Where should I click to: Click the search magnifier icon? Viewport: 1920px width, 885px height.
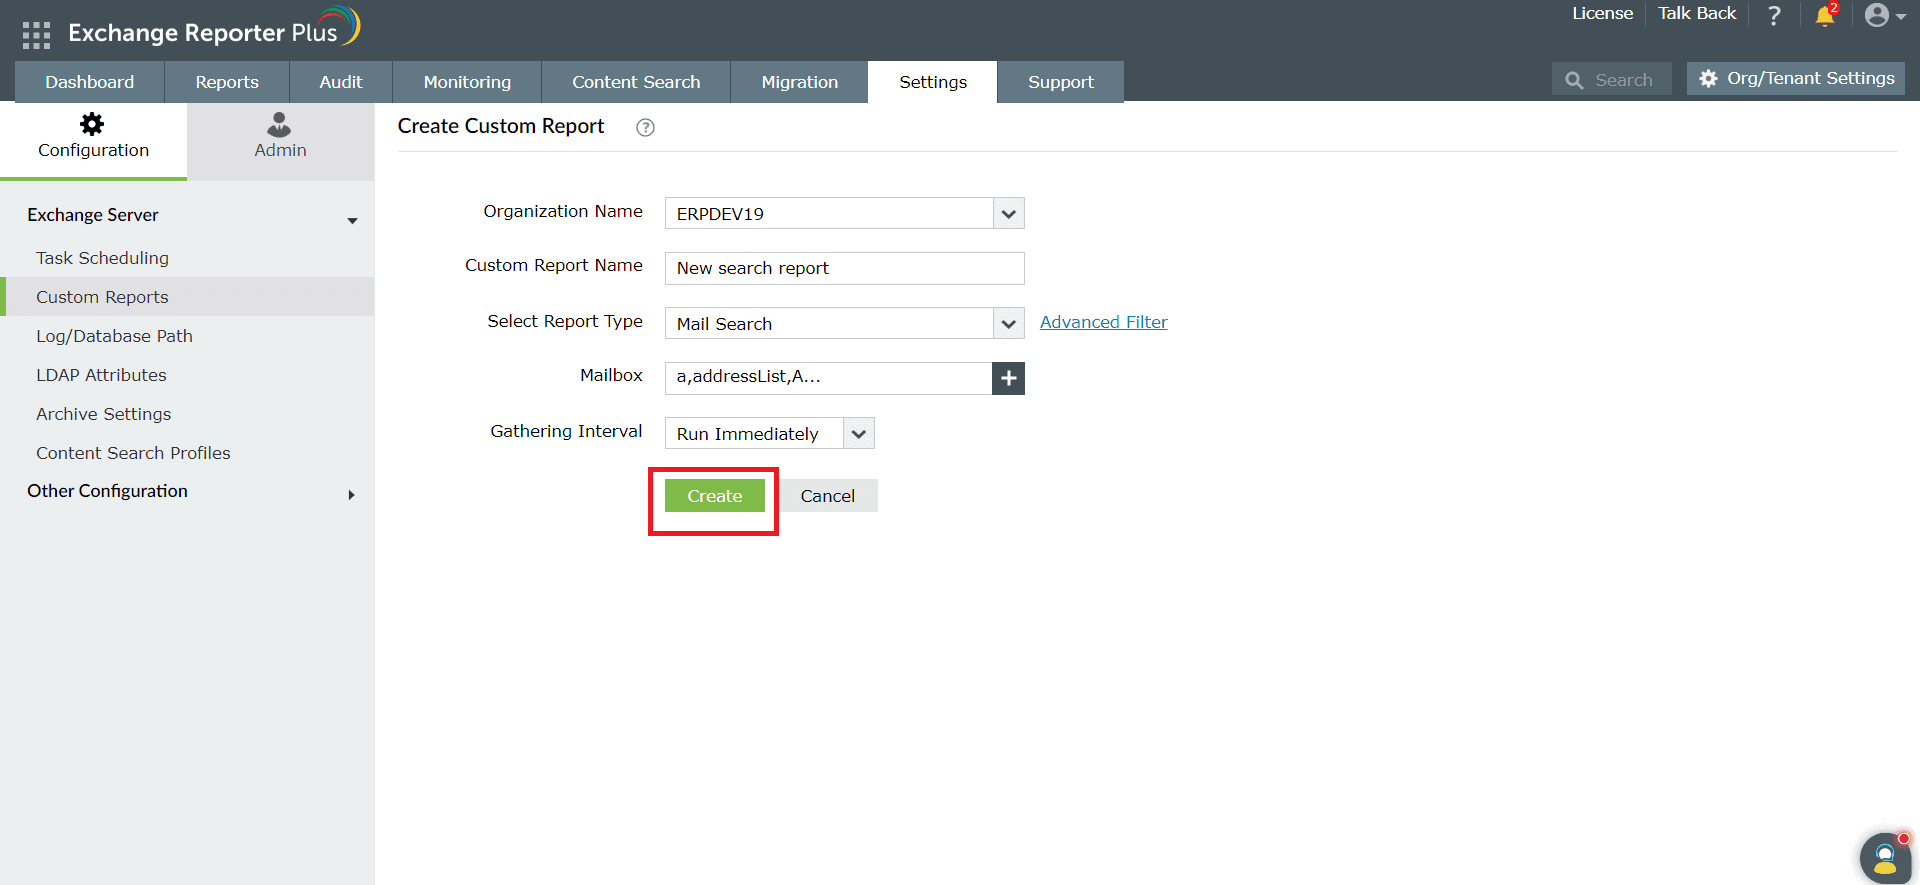[1574, 80]
